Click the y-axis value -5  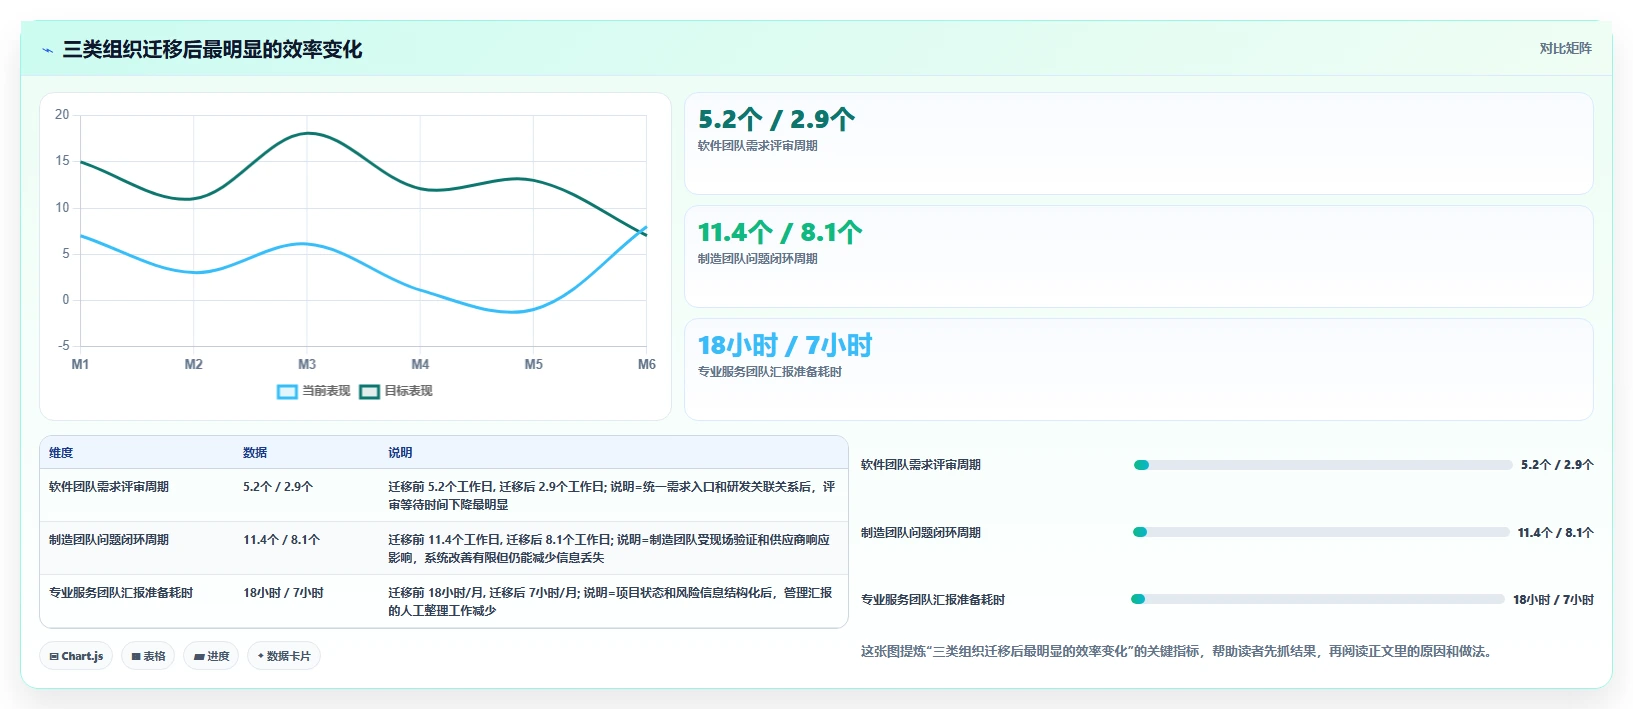coord(64,346)
